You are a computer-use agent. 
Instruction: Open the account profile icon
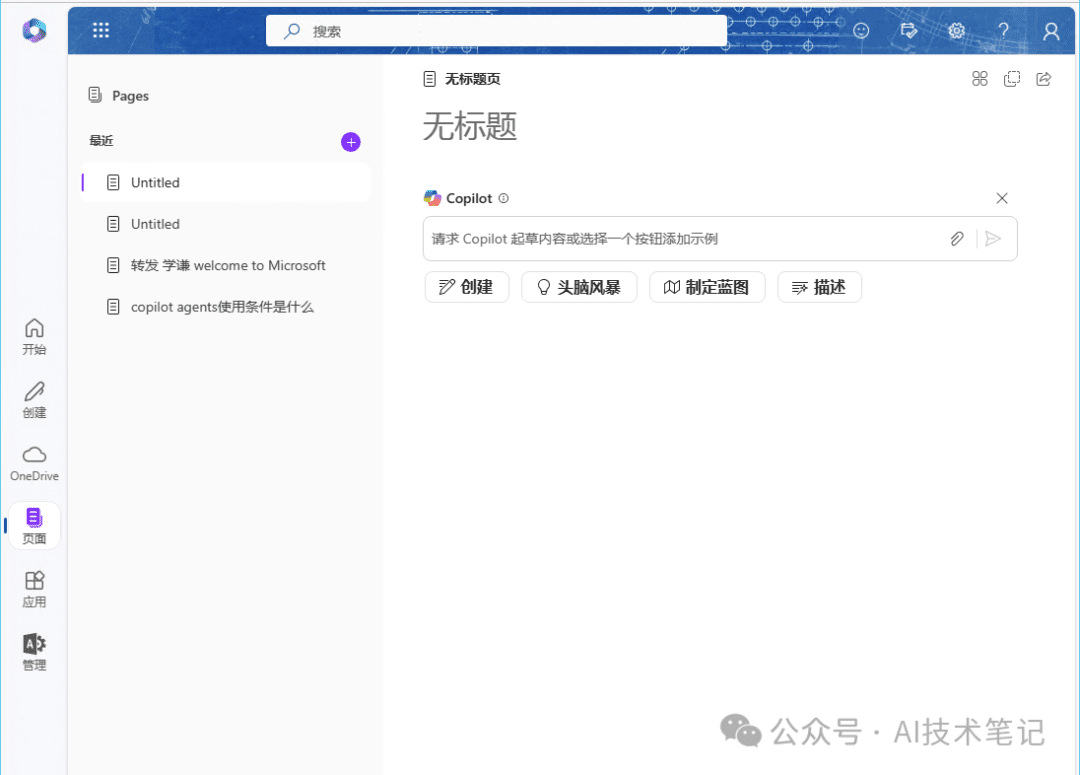1051,31
